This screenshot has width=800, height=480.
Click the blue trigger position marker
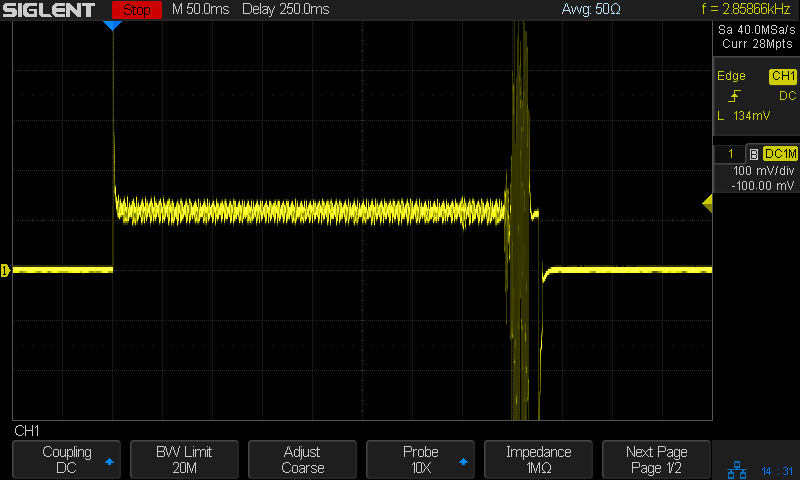pos(113,25)
